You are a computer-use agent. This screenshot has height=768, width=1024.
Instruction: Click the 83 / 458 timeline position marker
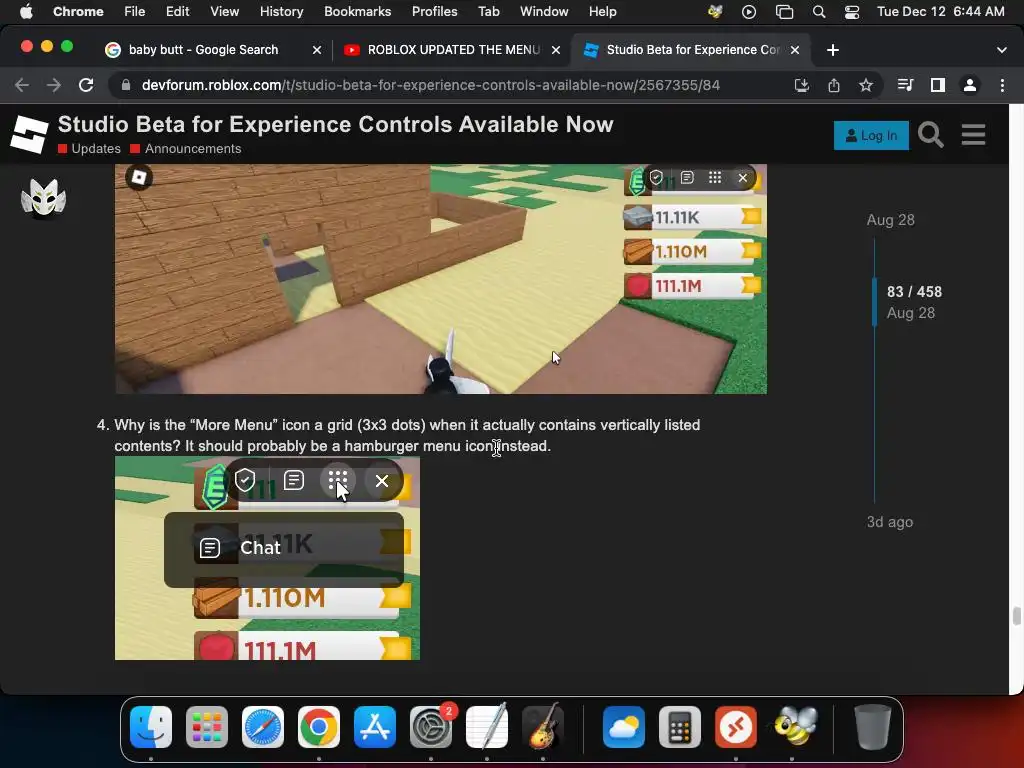coord(914,292)
